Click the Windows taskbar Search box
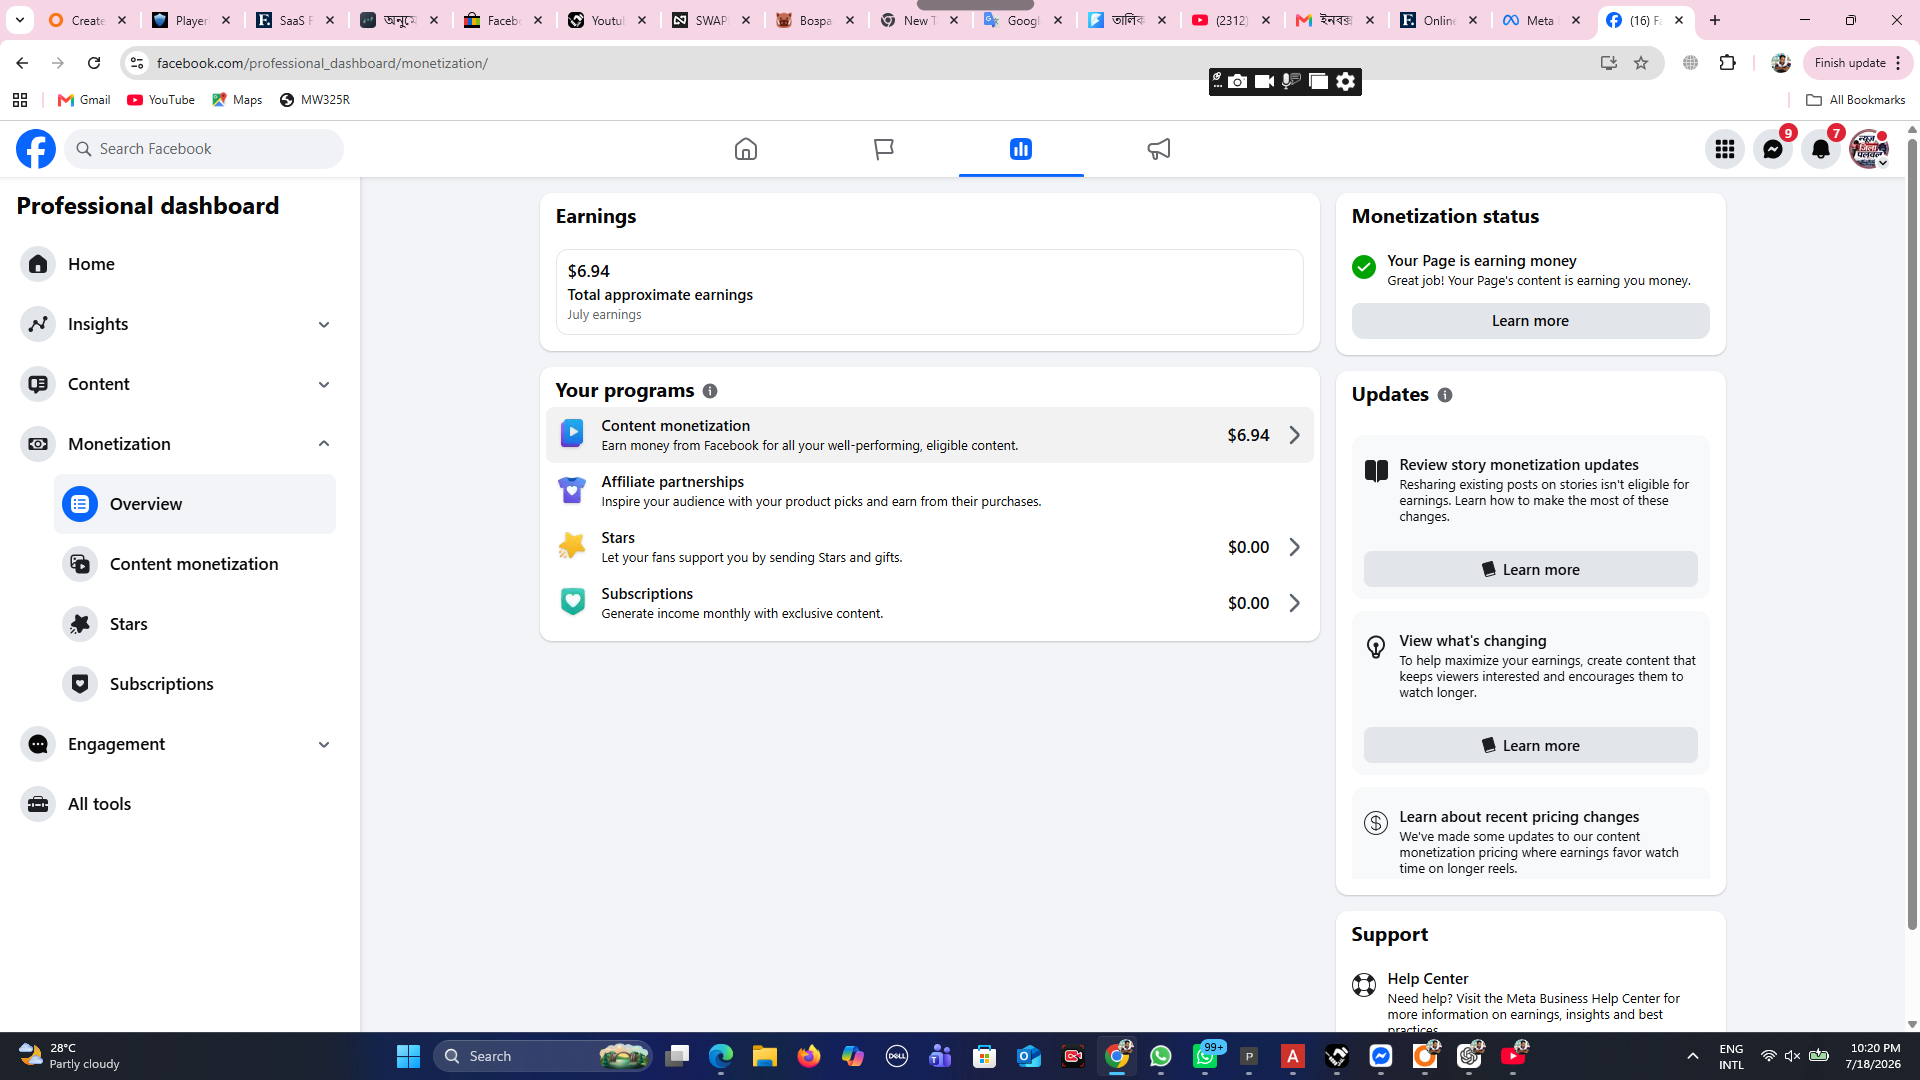Image resolution: width=1920 pixels, height=1080 pixels. 543,1056
